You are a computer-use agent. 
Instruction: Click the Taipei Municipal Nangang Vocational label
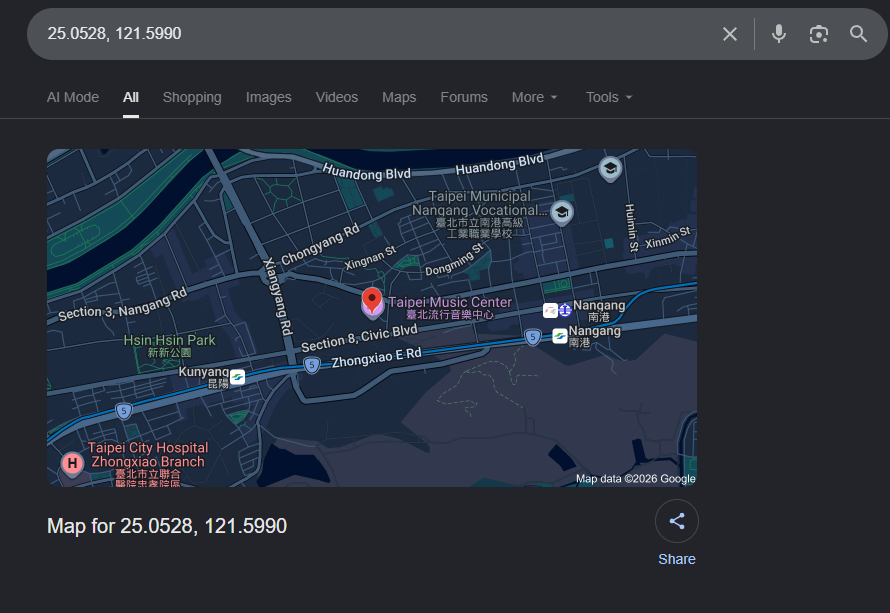tap(480, 213)
